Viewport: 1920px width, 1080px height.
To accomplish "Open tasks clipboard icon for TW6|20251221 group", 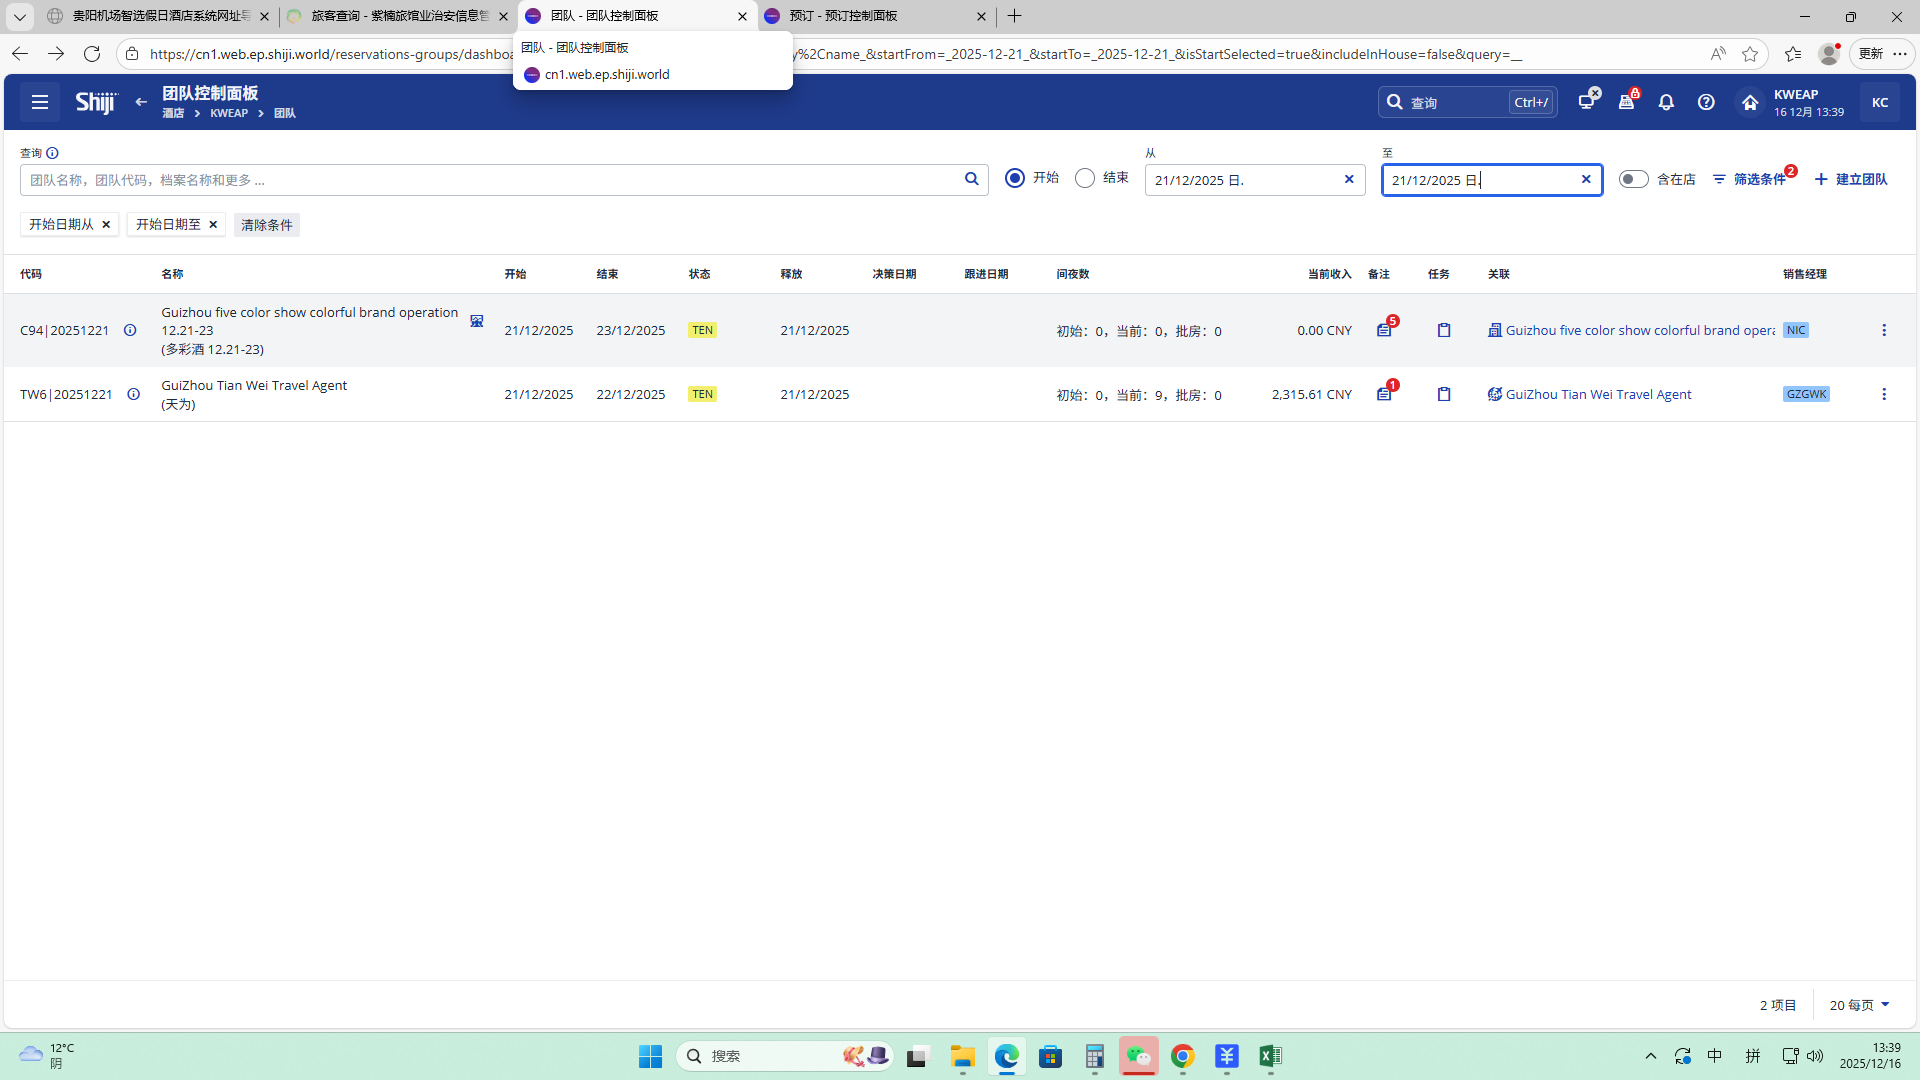I will [x=1444, y=394].
